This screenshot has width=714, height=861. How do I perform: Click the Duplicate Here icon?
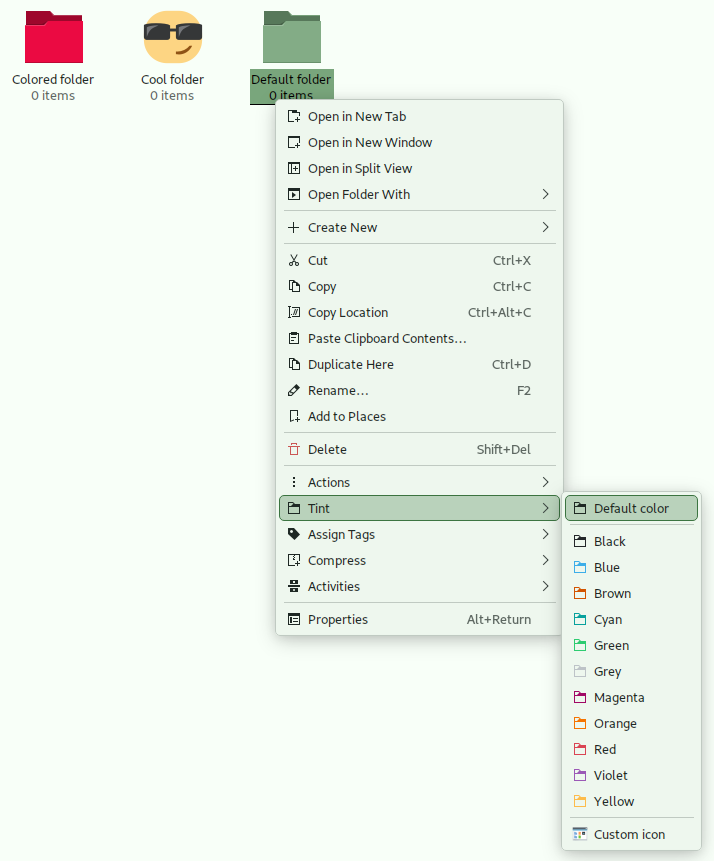pyautogui.click(x=294, y=364)
